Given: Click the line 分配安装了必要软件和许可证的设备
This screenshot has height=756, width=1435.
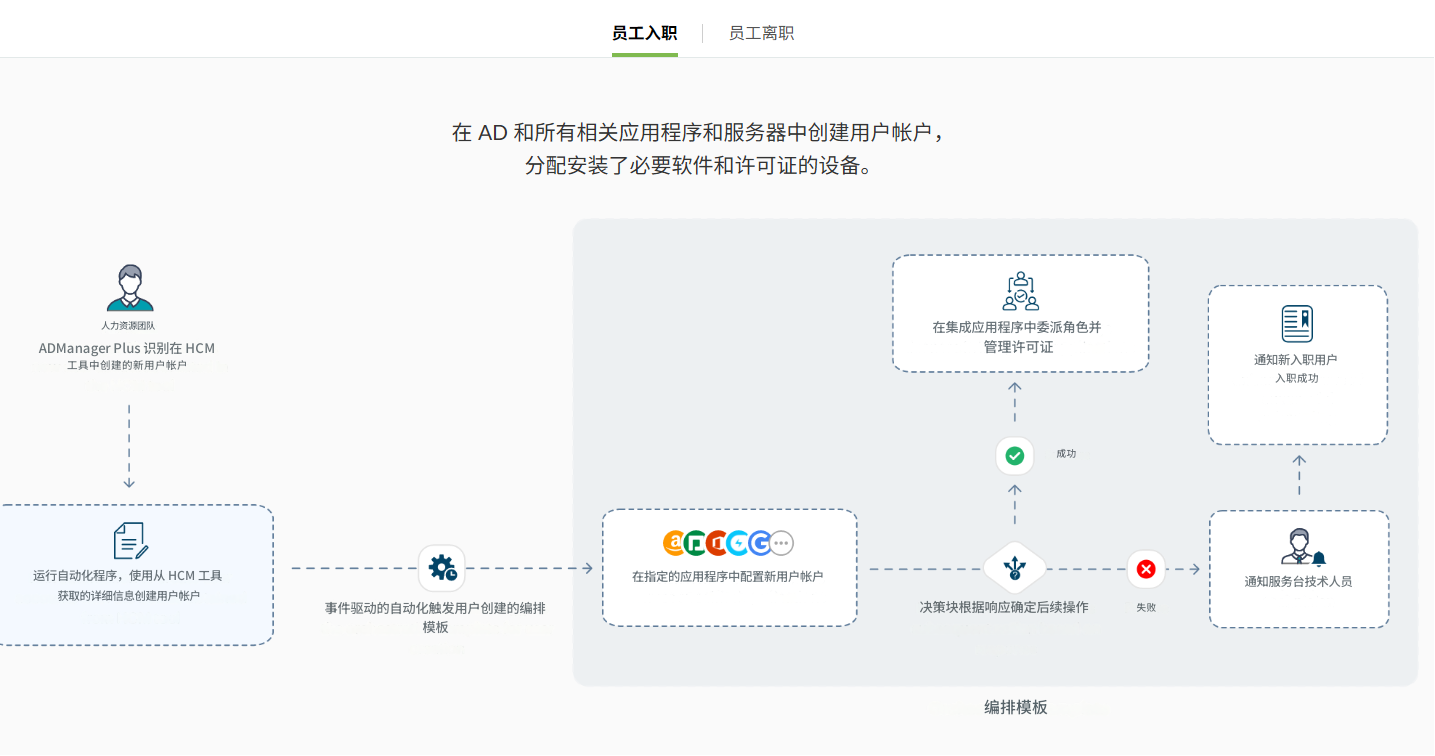Looking at the screenshot, I should pyautogui.click(x=698, y=166).
